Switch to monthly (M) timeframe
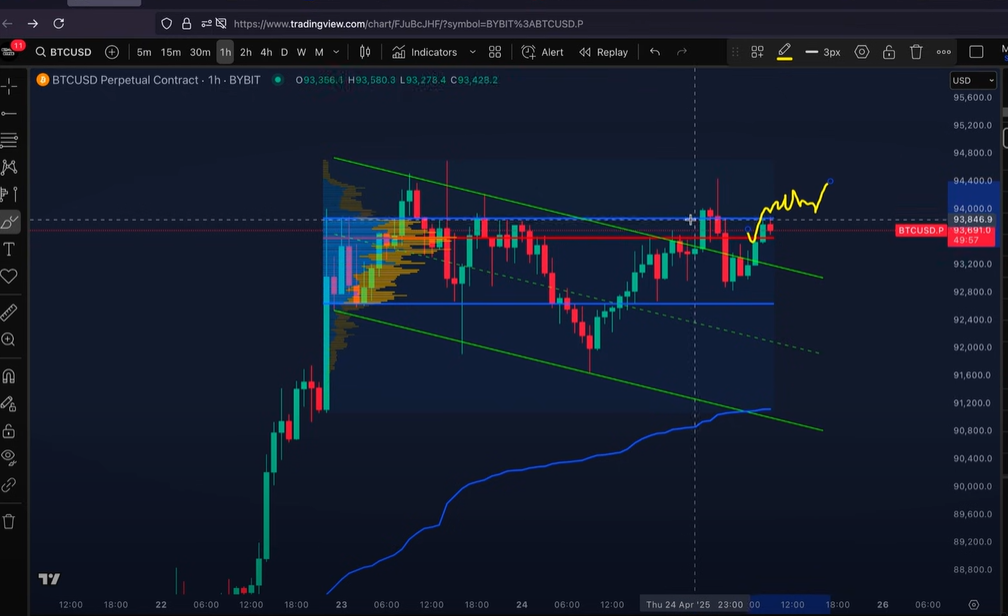1008x616 pixels. 319,52
